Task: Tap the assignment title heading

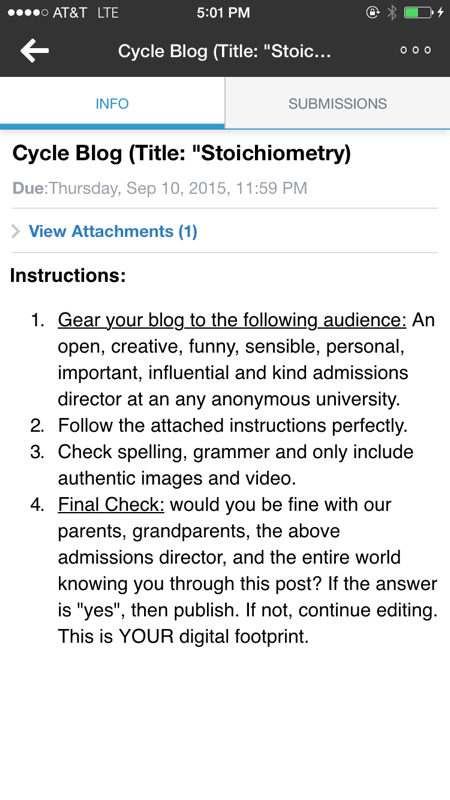Action: [x=182, y=154]
